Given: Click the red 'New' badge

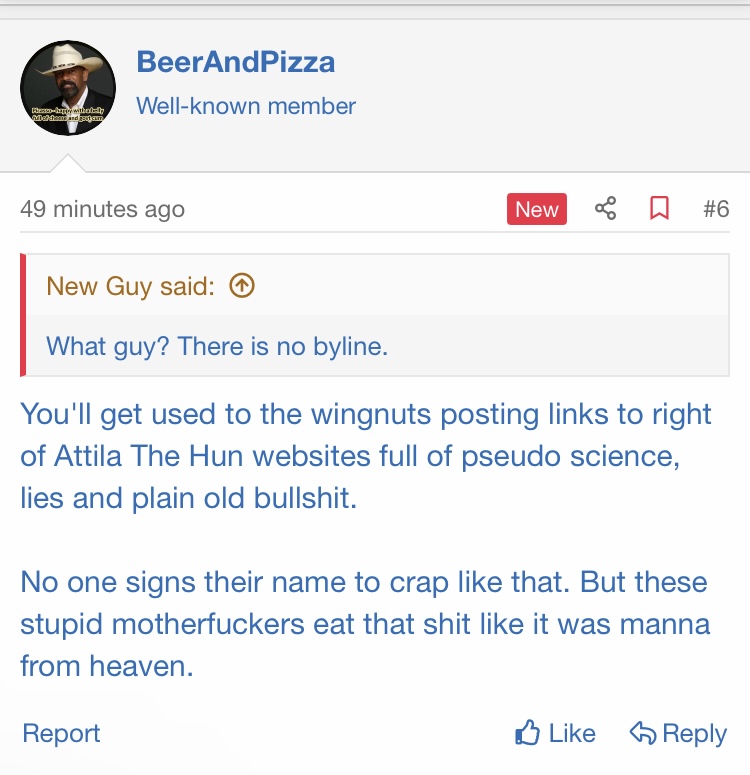Looking at the screenshot, I should click(536, 209).
